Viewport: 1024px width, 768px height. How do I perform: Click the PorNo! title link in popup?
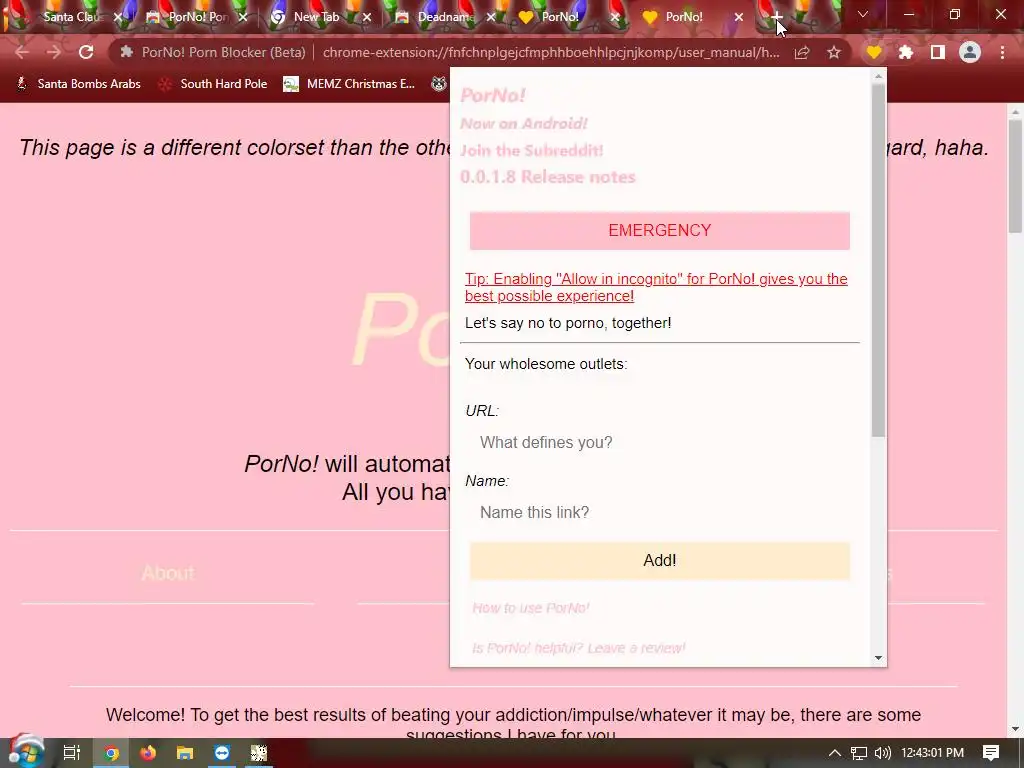[x=493, y=95]
